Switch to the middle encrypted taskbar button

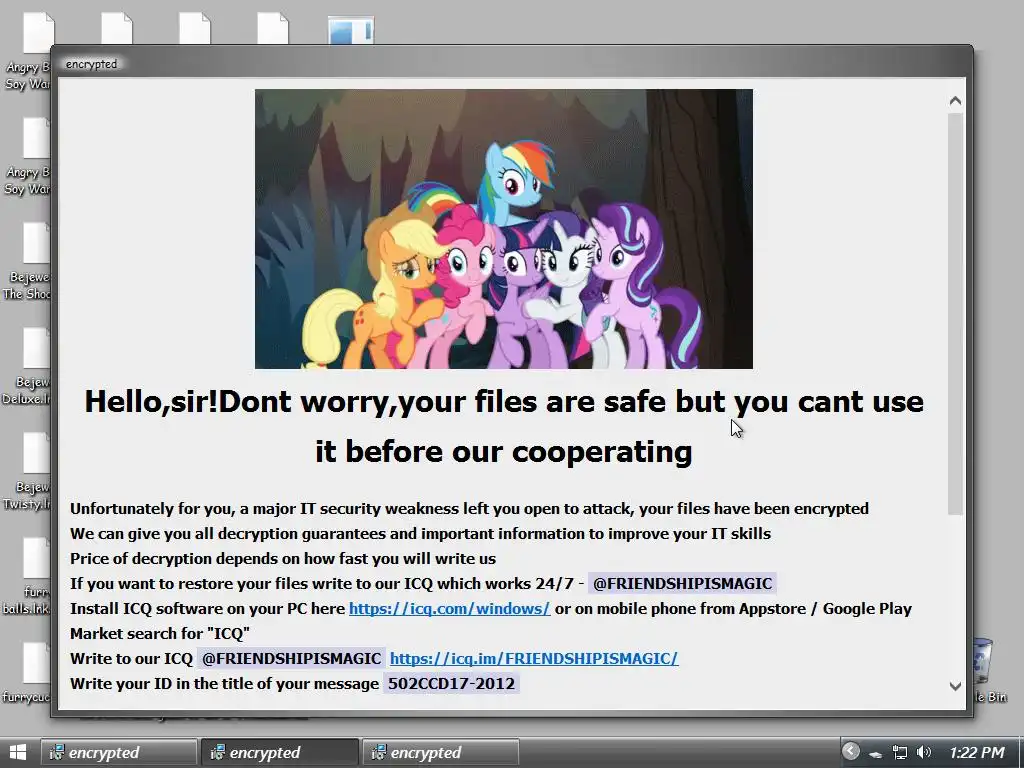tap(280, 752)
